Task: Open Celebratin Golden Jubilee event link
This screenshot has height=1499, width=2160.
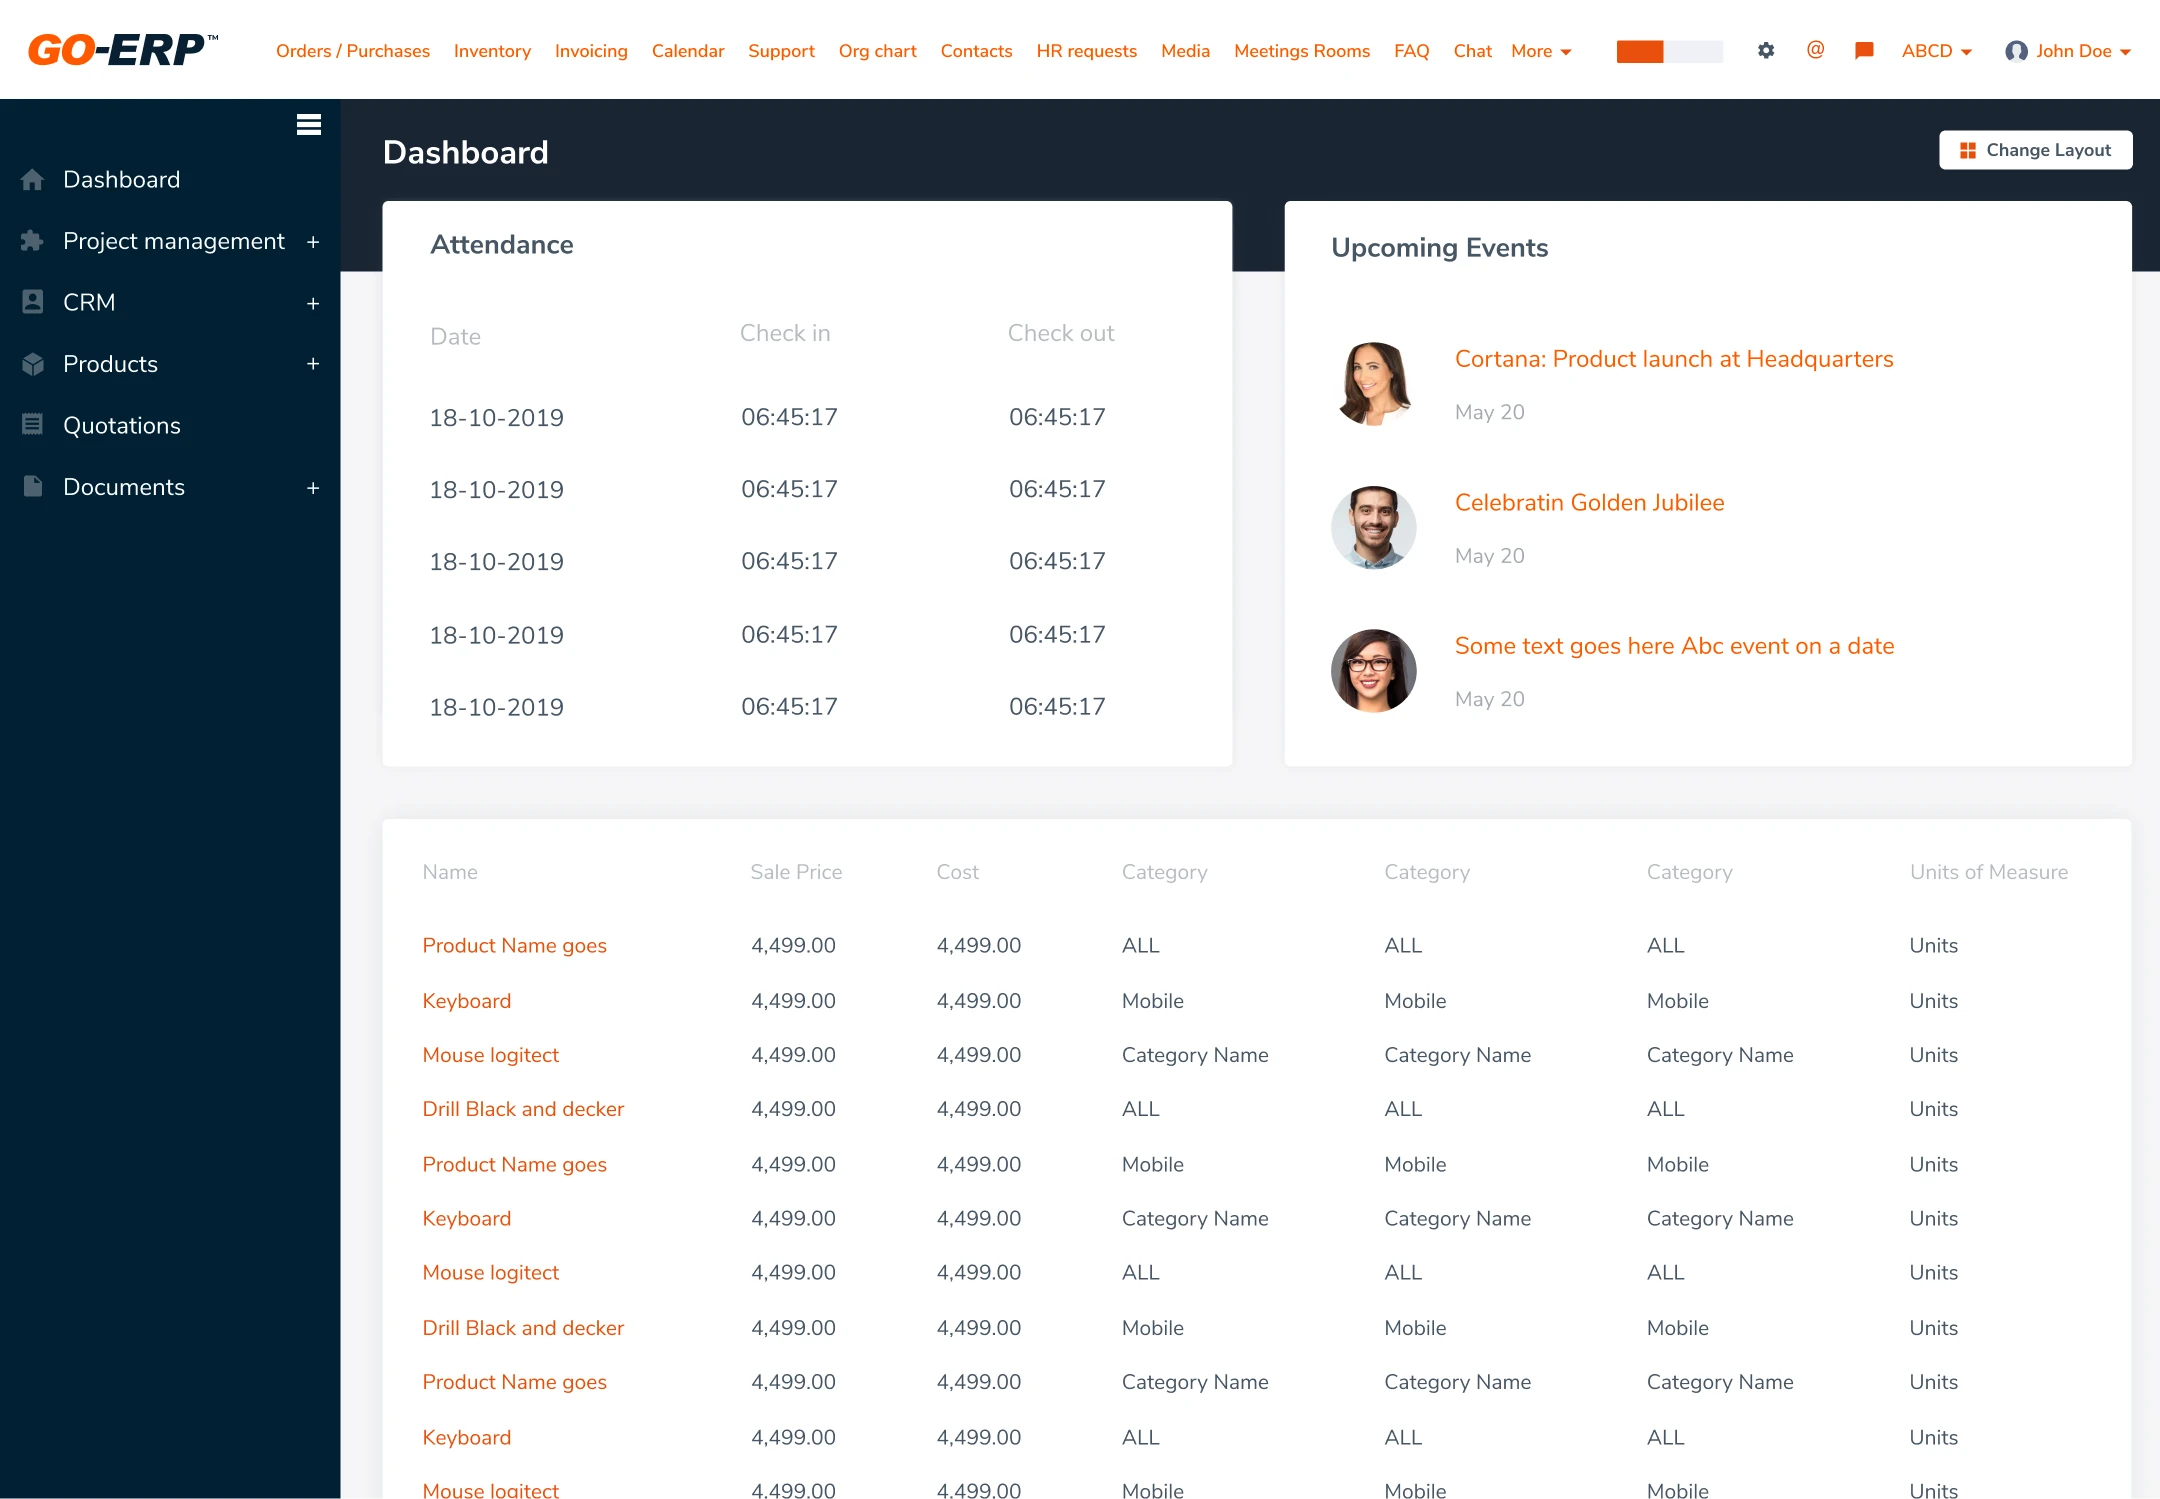Action: pos(1589,502)
